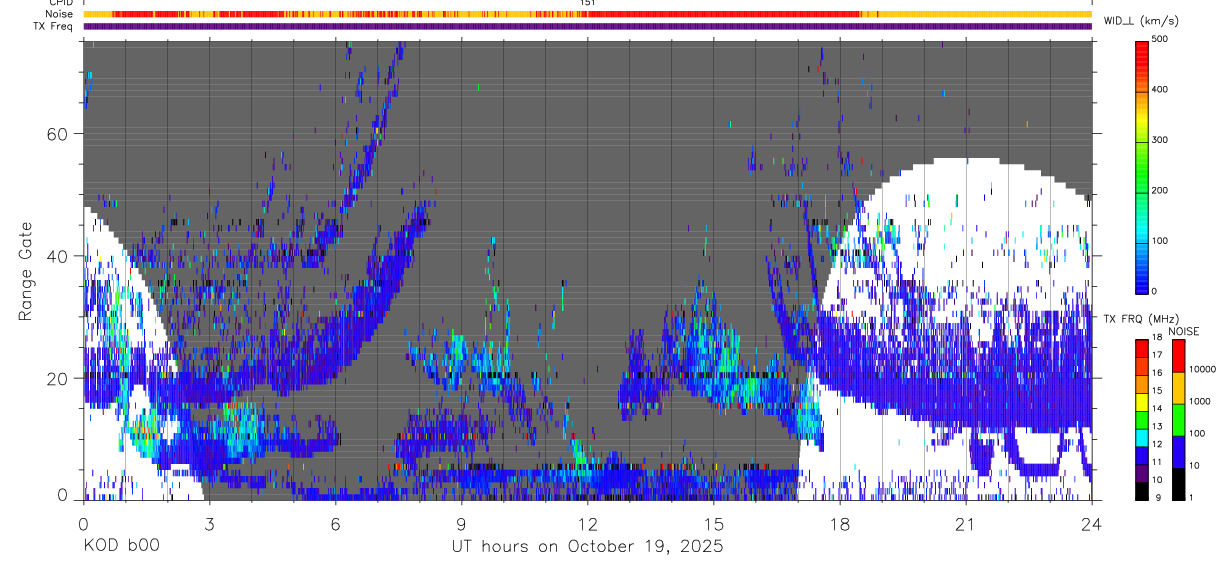Click the 100 value on noise scale
Viewport: 1228px width, 567px height.
point(1197,433)
